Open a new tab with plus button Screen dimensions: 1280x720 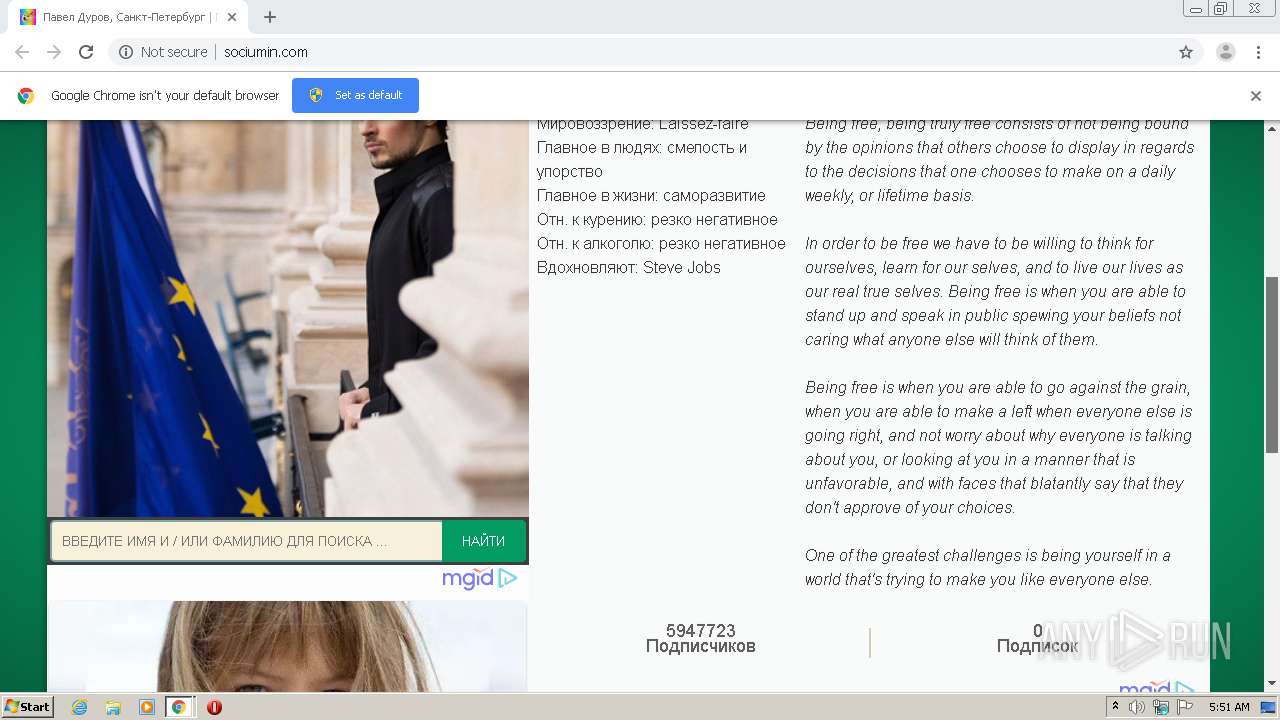coord(270,17)
